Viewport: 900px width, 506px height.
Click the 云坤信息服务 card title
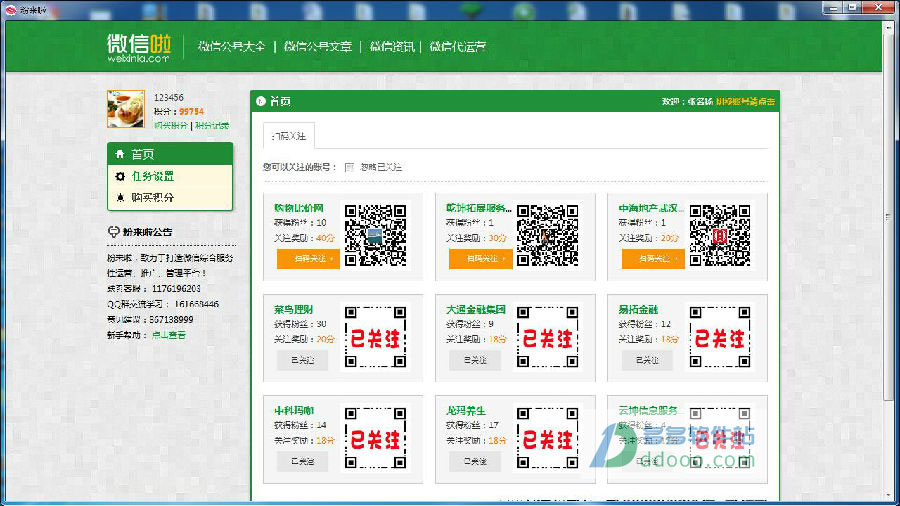tap(648, 411)
